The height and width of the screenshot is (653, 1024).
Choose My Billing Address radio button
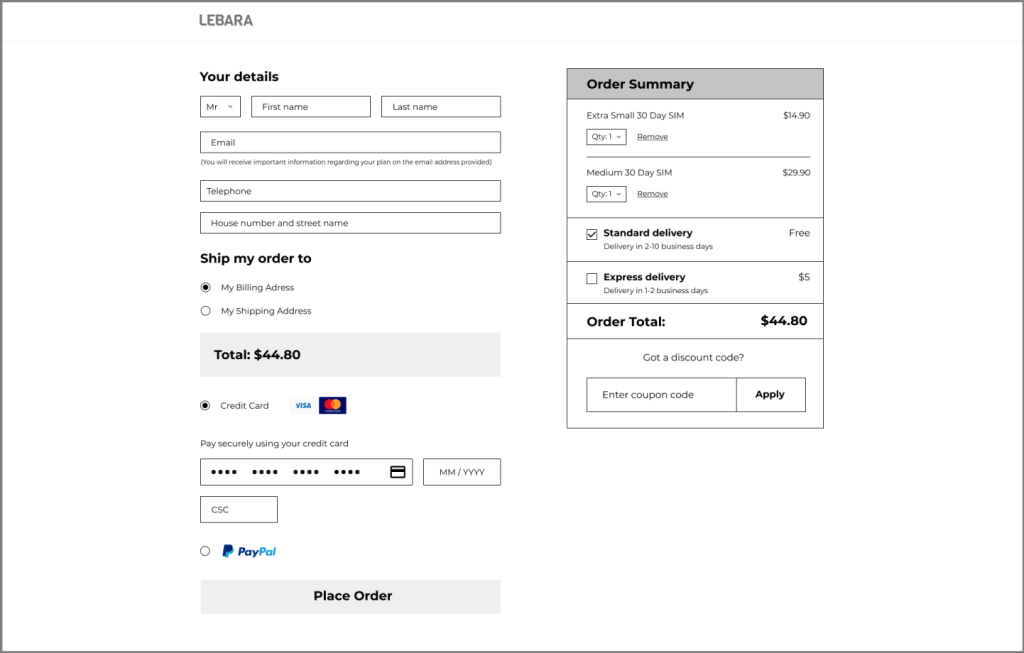pyautogui.click(x=206, y=287)
